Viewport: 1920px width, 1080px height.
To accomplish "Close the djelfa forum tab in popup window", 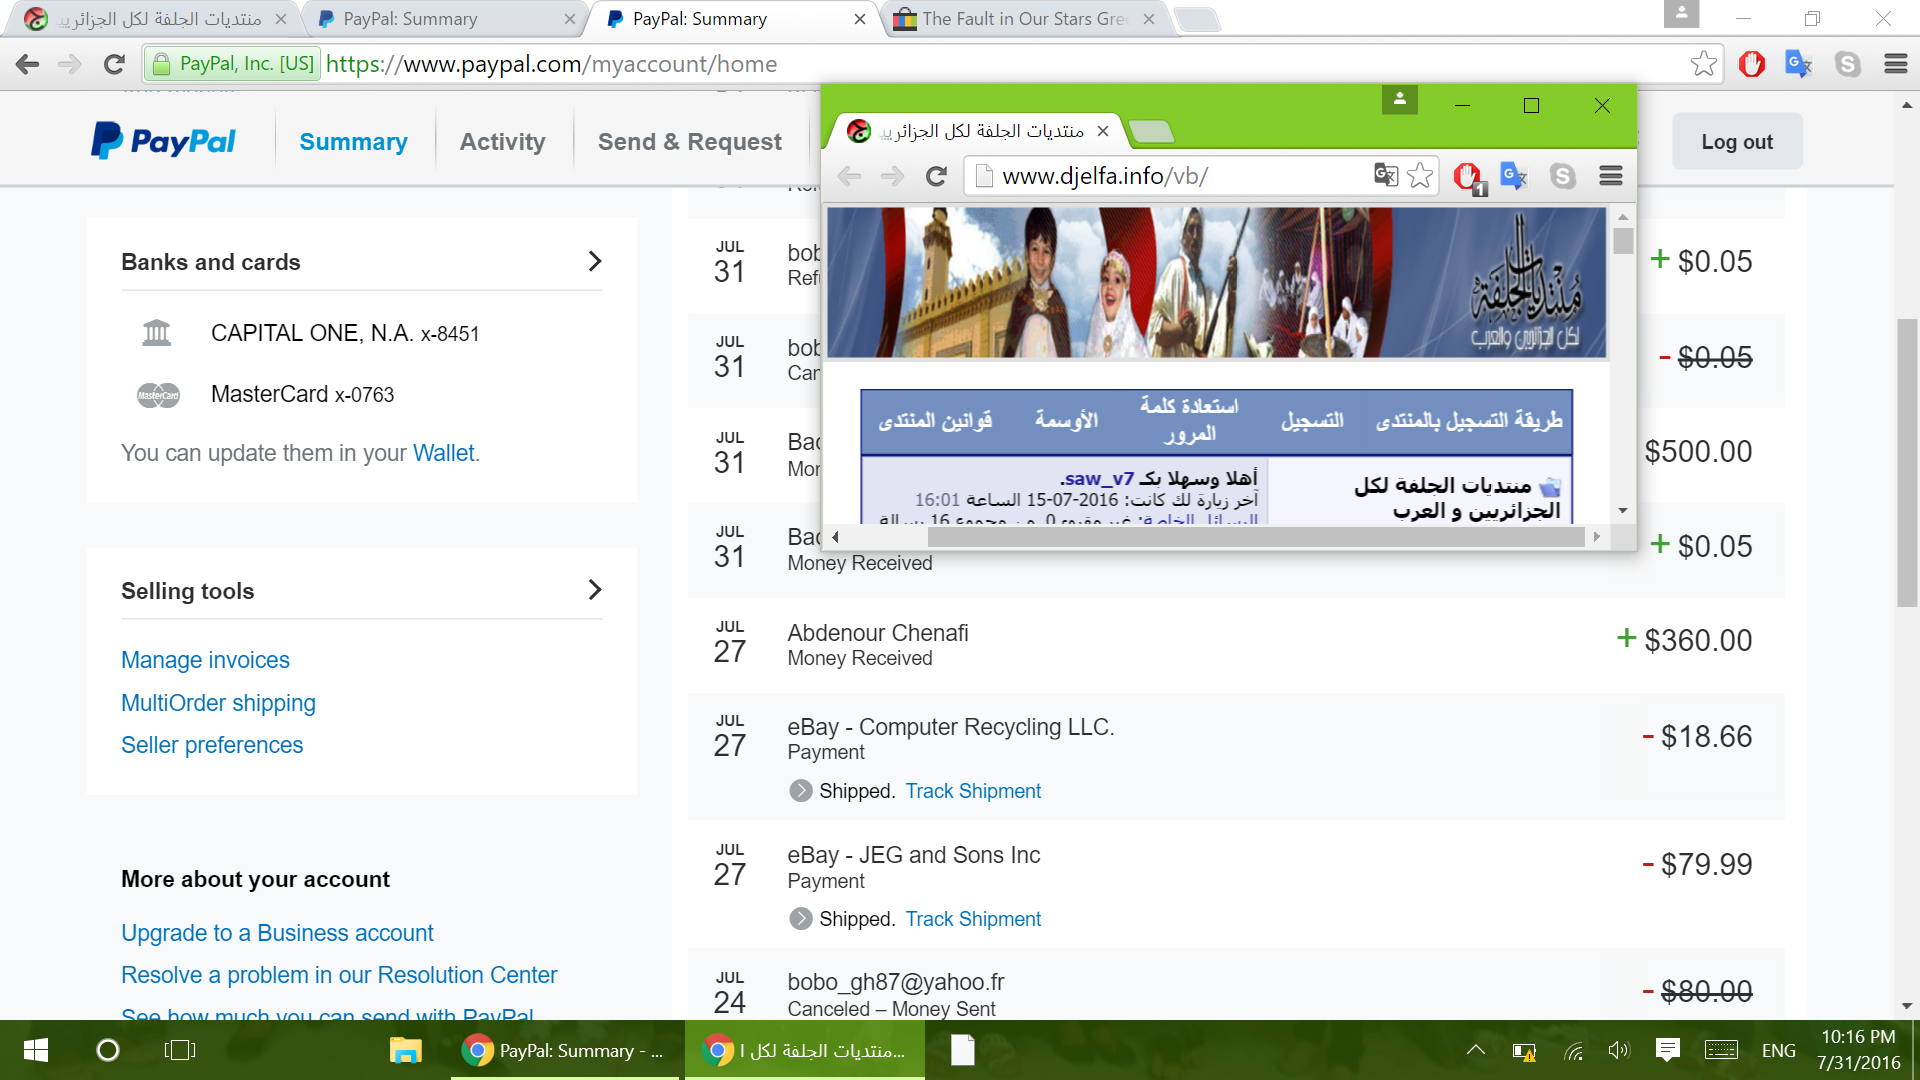I will point(1102,131).
